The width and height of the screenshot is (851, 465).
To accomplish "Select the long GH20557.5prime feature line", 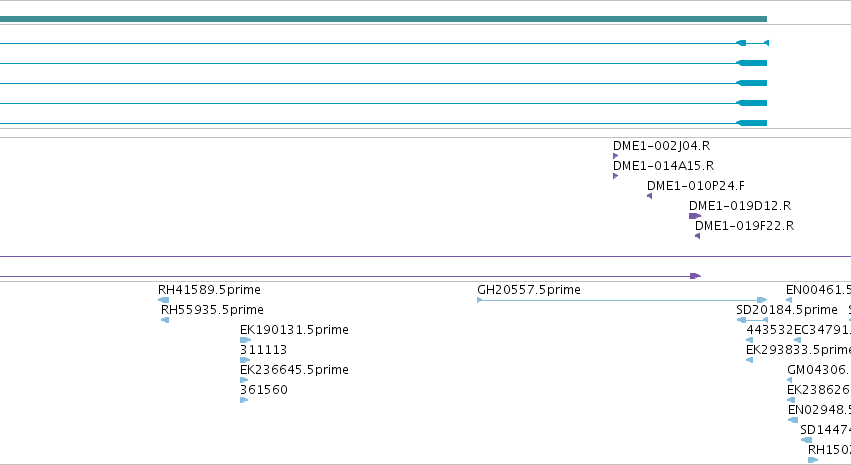I will pyautogui.click(x=622, y=300).
